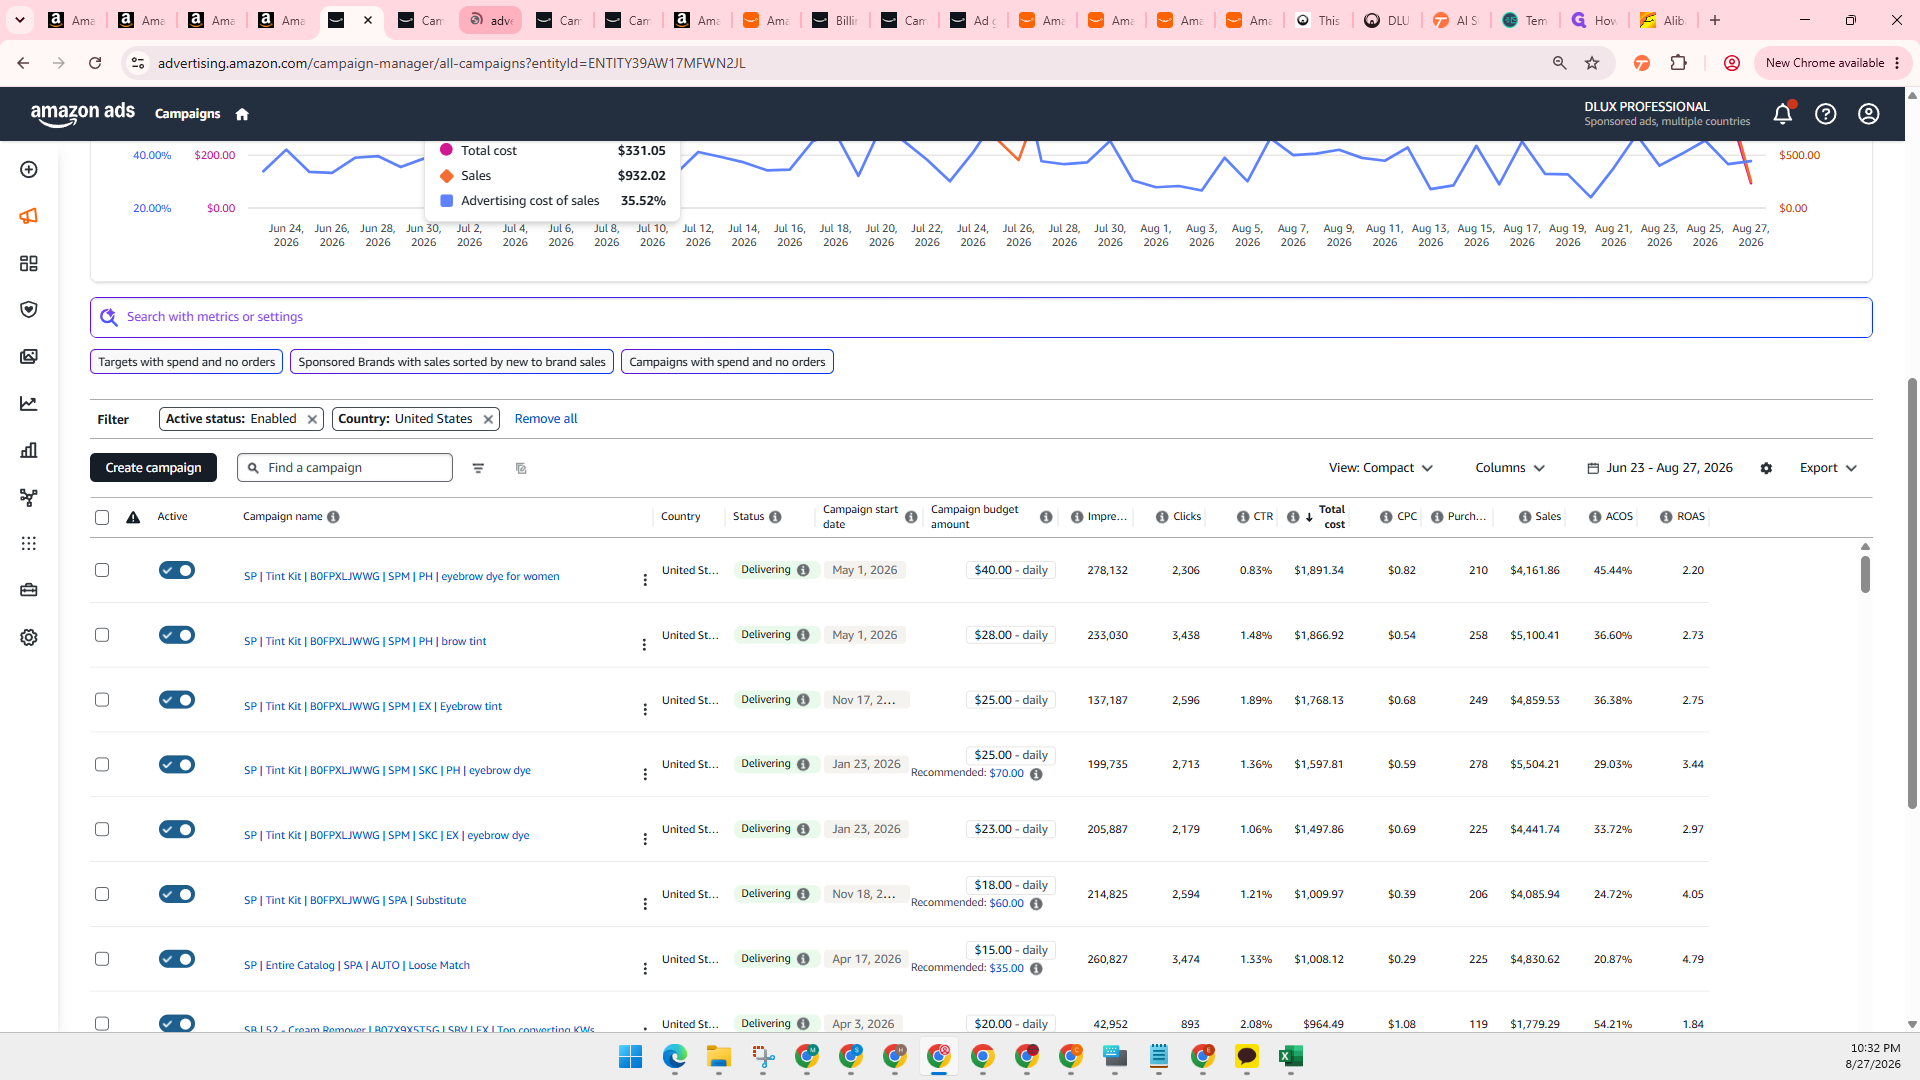Edit the $40.00 daily budget field
Image resolution: width=1920 pixels, height=1080 pixels.
[x=1011, y=570]
